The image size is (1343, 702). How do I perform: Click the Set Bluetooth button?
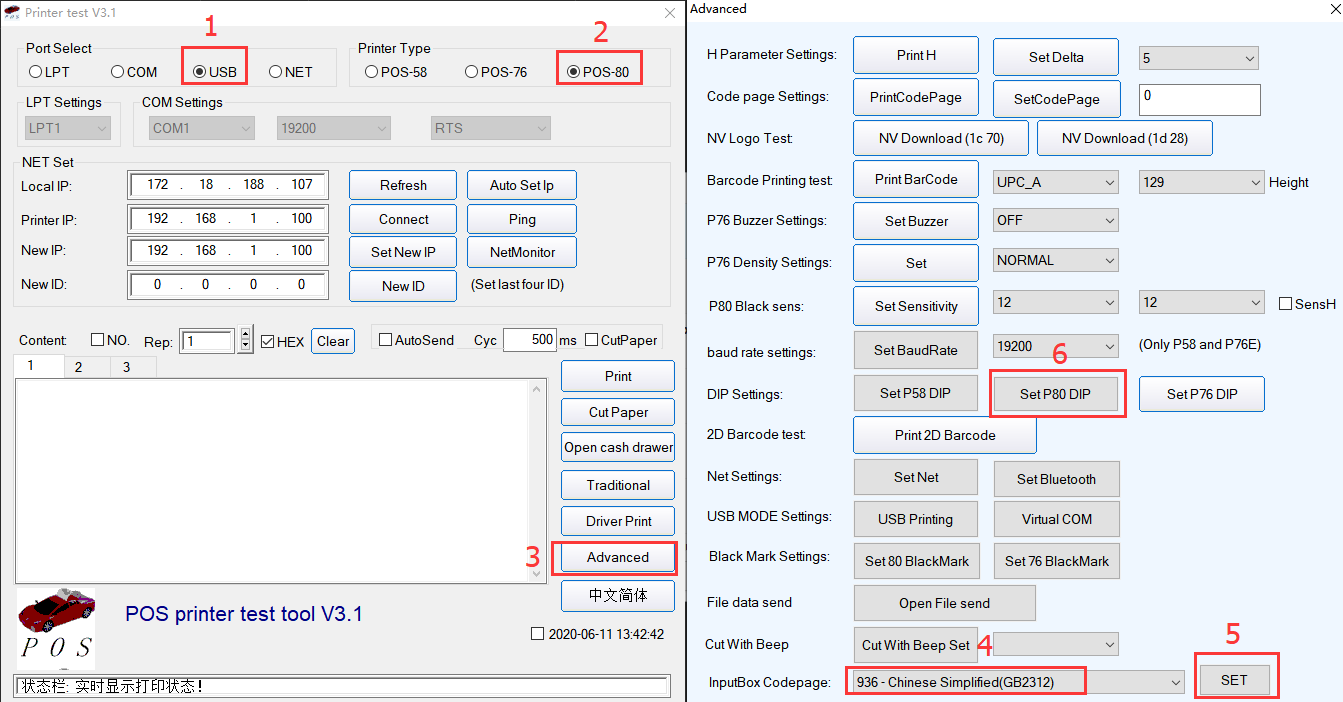click(1056, 478)
